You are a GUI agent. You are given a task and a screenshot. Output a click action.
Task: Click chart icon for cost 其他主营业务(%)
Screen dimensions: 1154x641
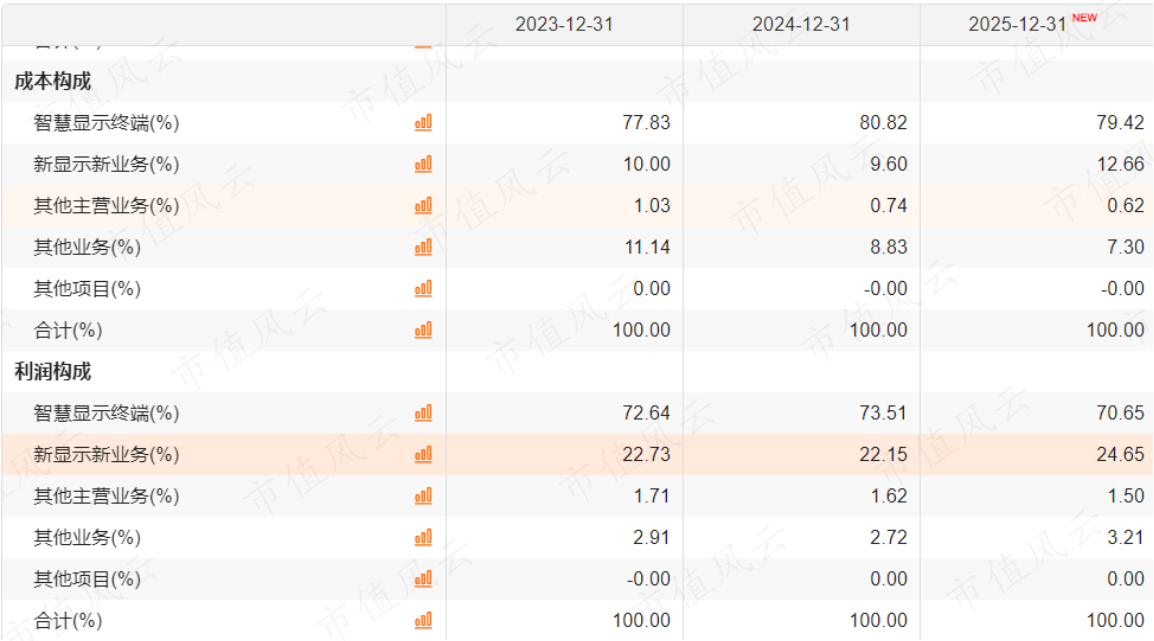(423, 205)
